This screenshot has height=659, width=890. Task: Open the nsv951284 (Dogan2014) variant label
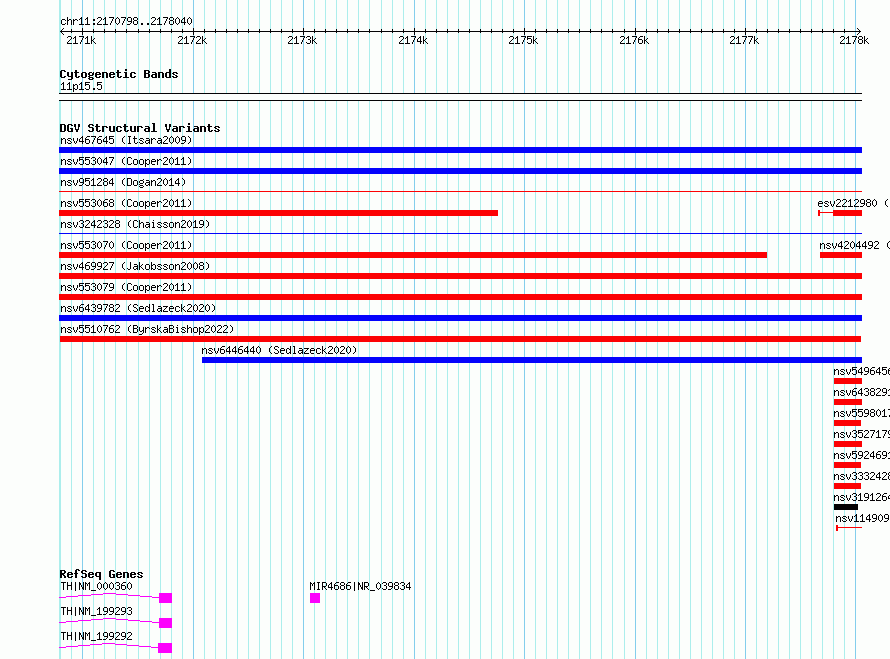coord(123,182)
